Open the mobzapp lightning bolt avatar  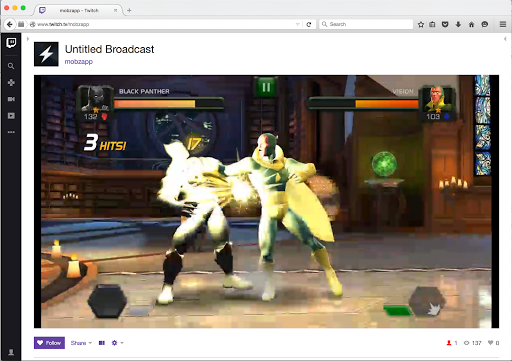coord(46,54)
